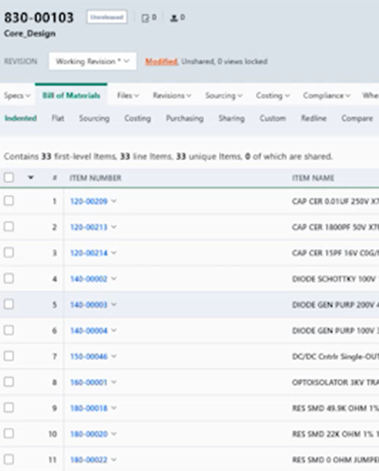Click the Unreleased status badge
The height and width of the screenshot is (471, 379).
tap(107, 17)
